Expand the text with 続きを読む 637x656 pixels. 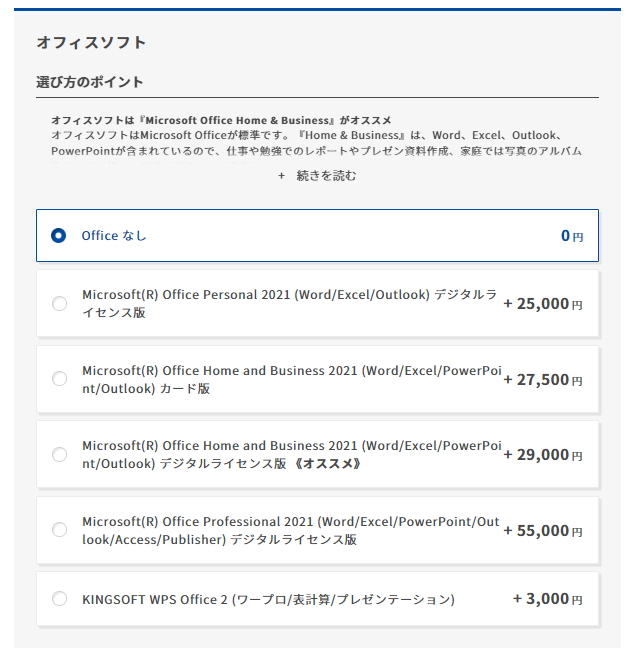(x=326, y=176)
